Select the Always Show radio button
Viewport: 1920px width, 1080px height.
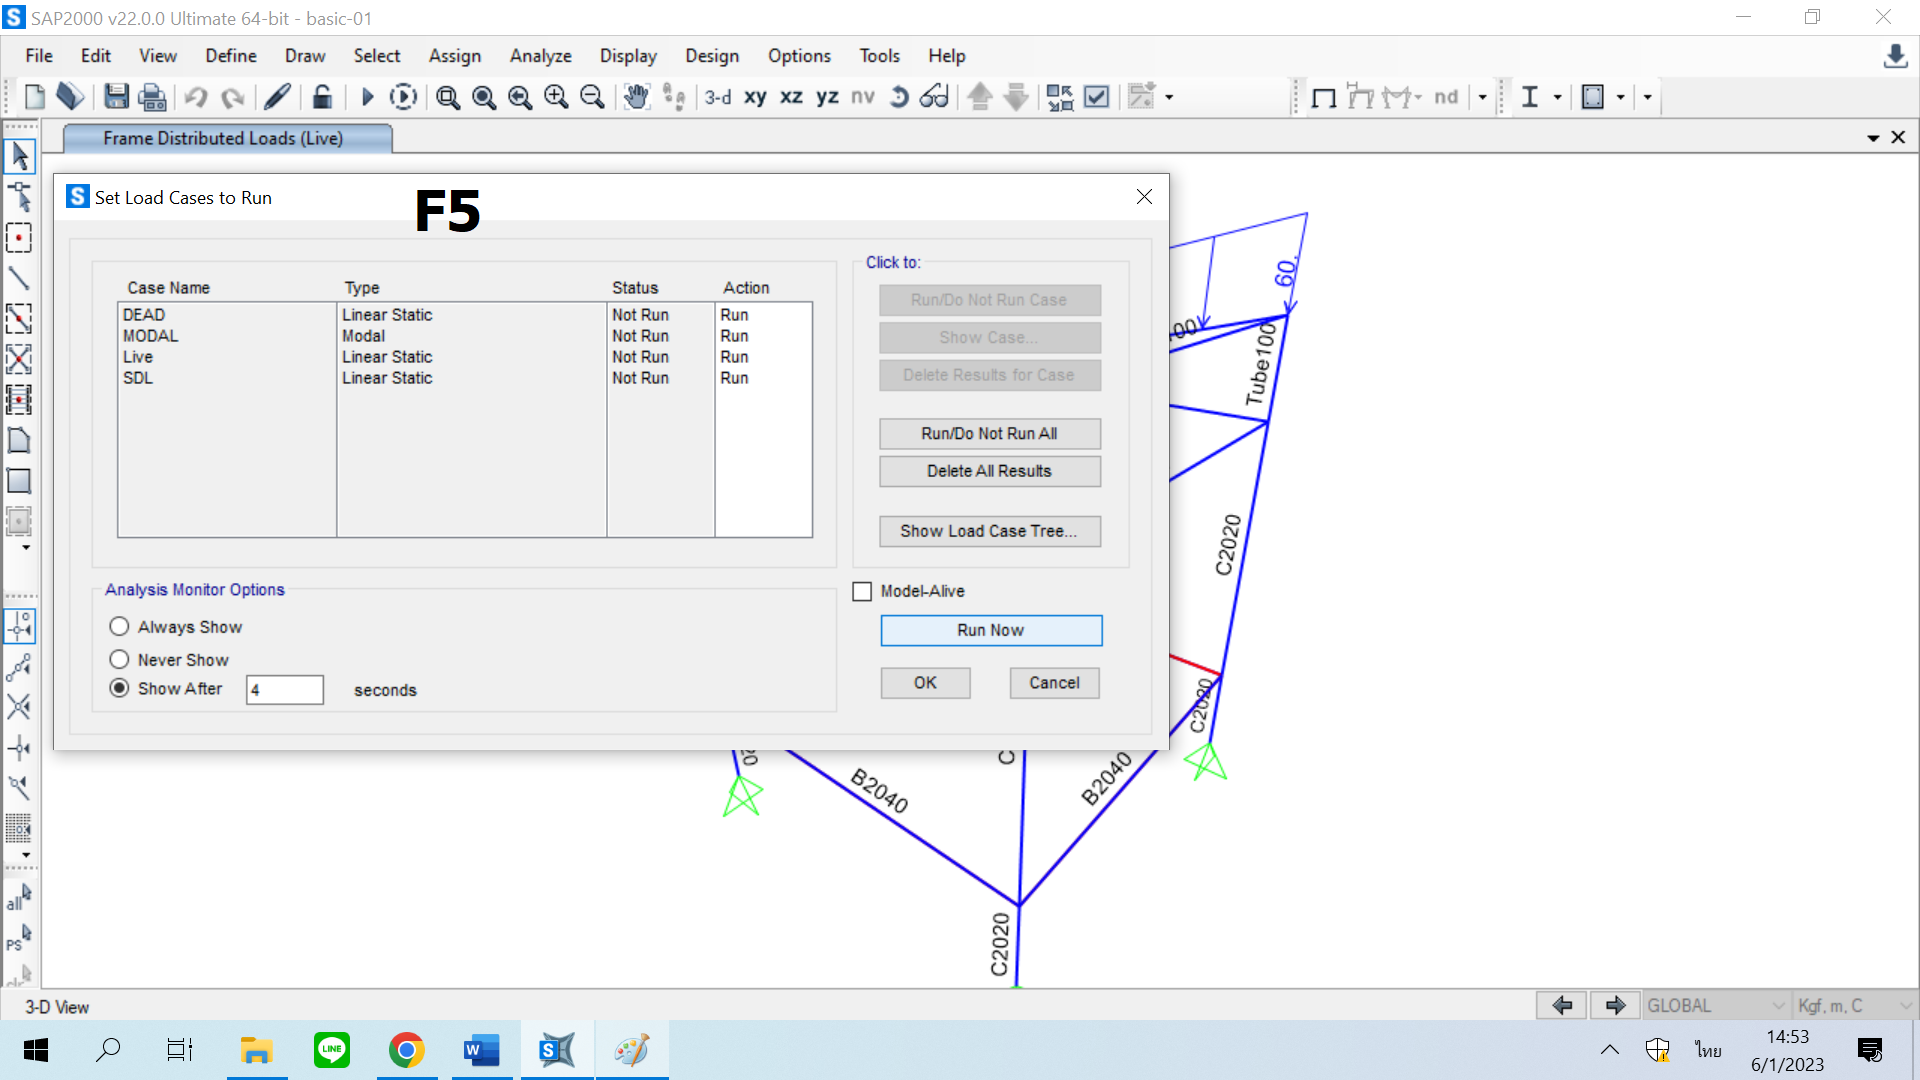pyautogui.click(x=119, y=626)
